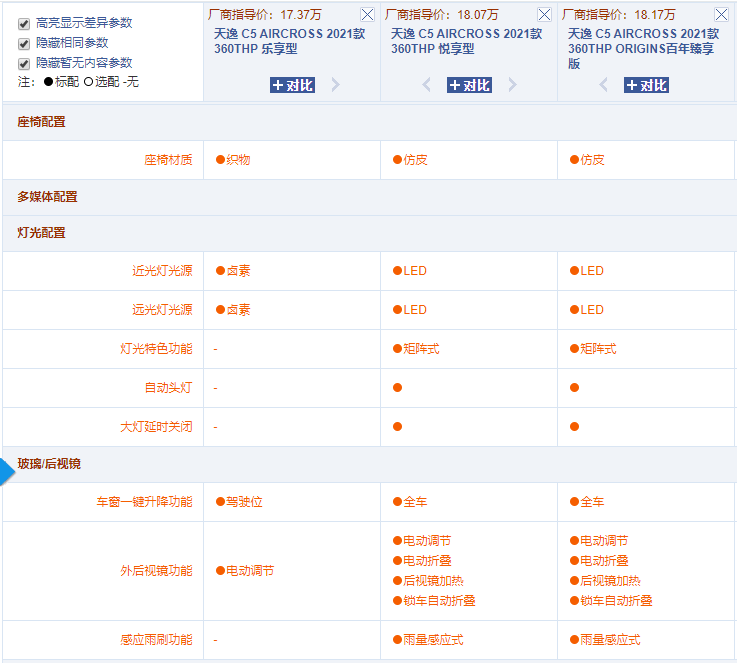The height and width of the screenshot is (663, 737).
Task: Select the 灯光配置 section header
Action: coord(41,233)
